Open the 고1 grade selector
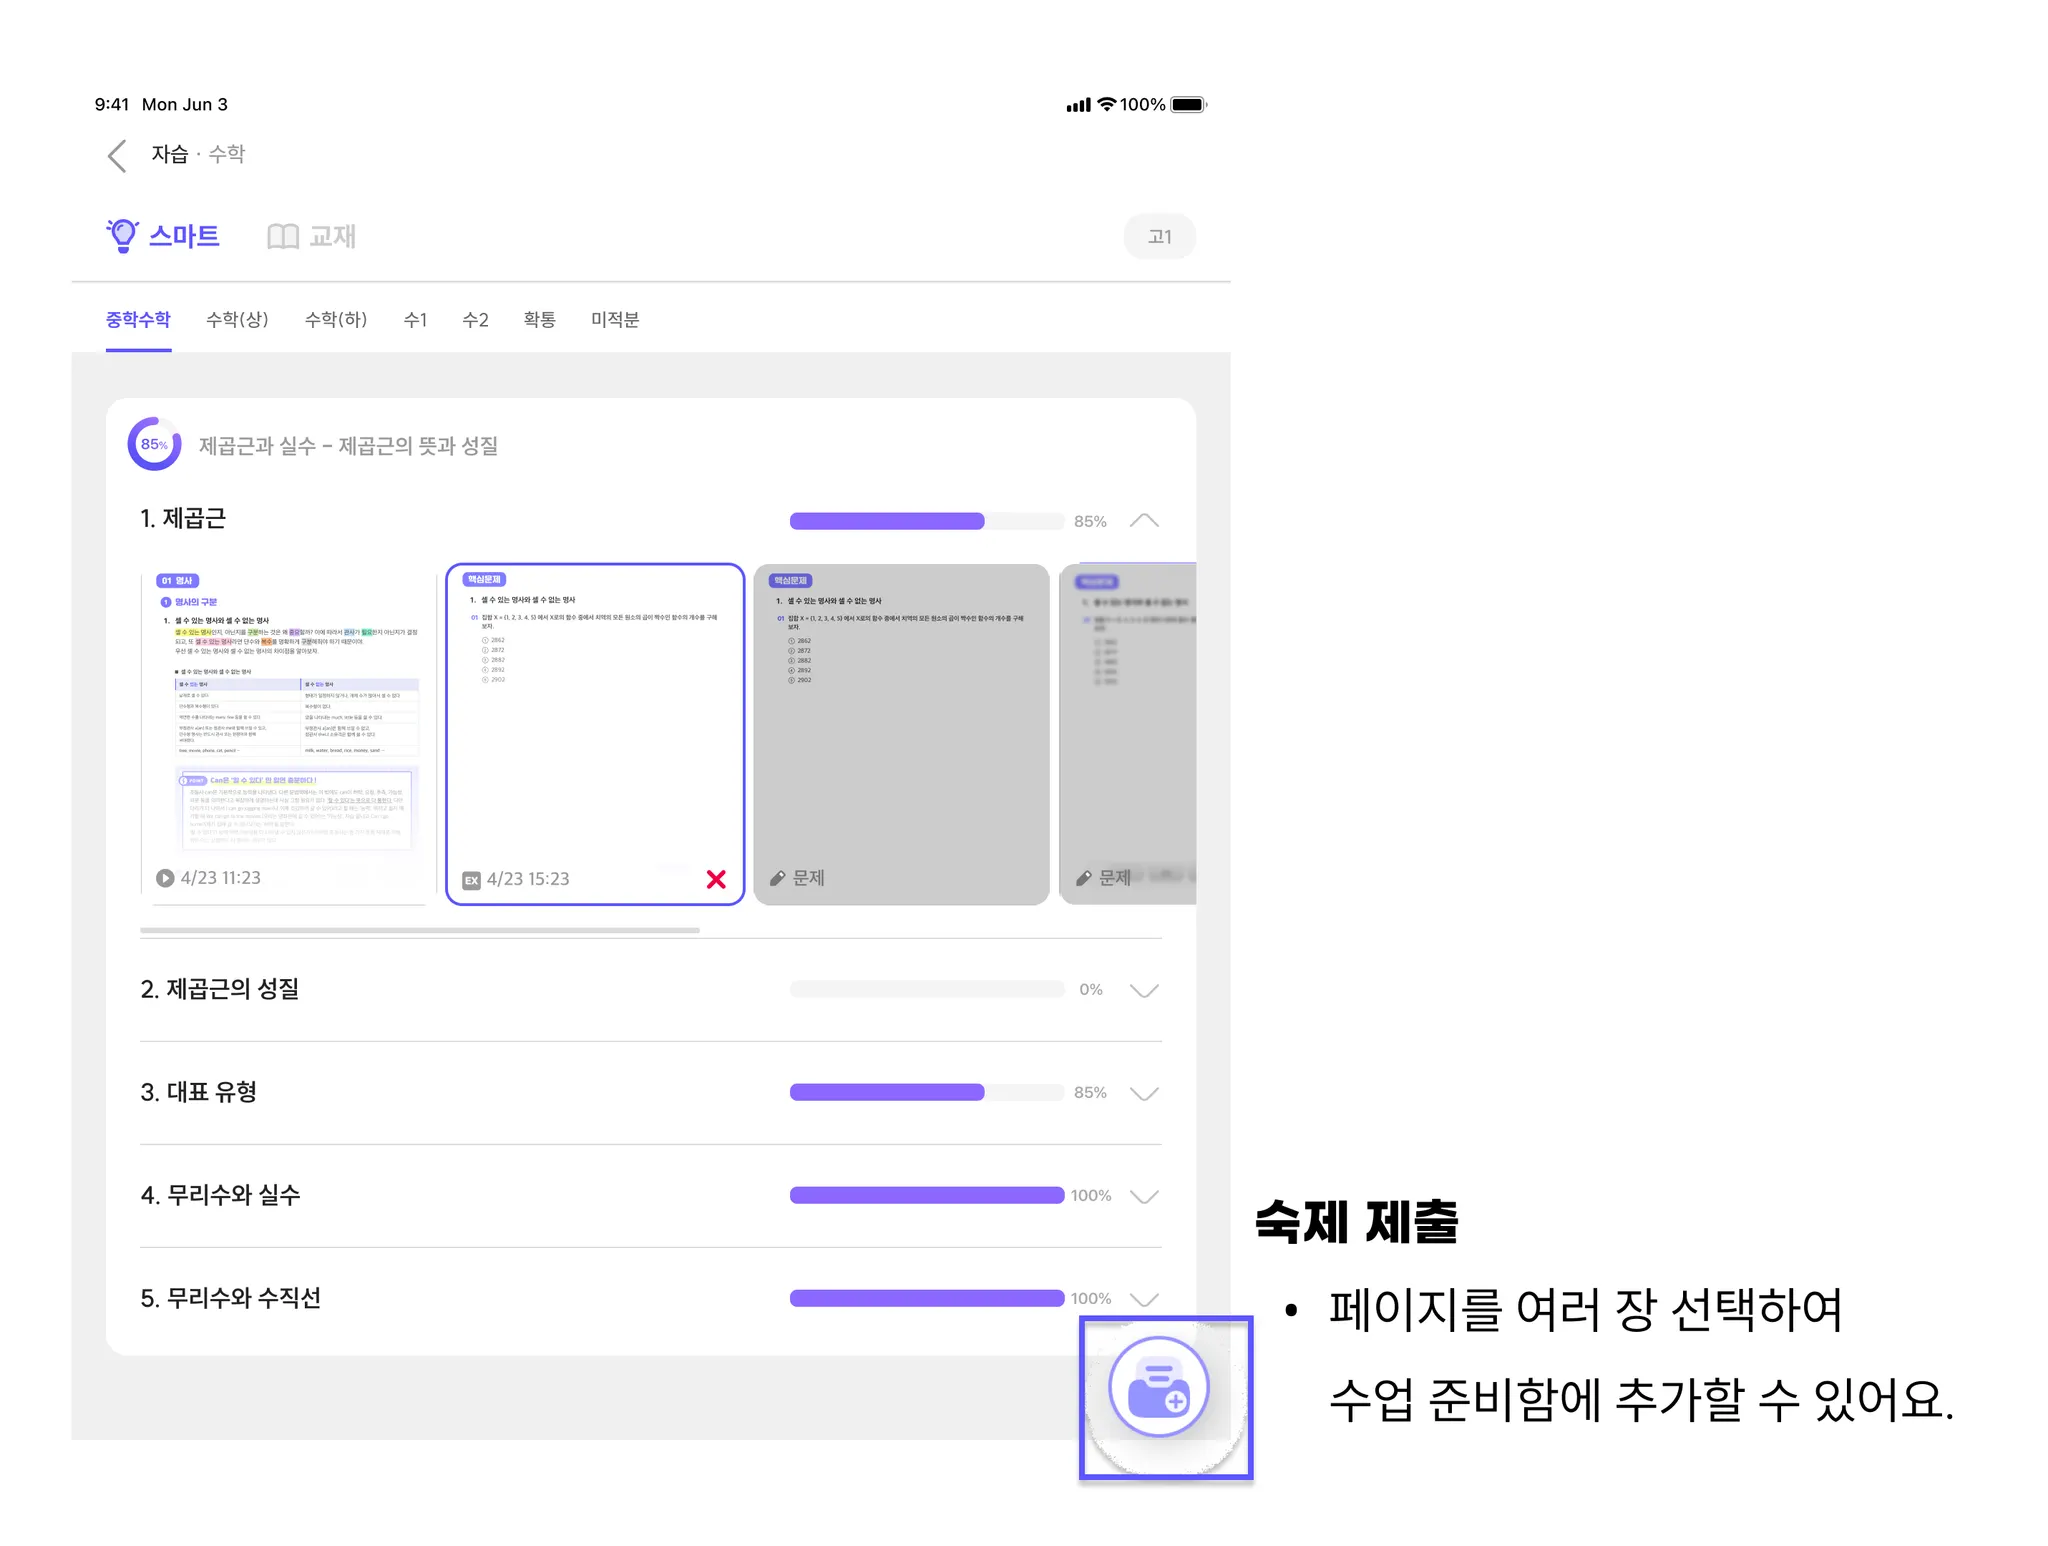The image size is (2048, 1546). click(x=1159, y=237)
